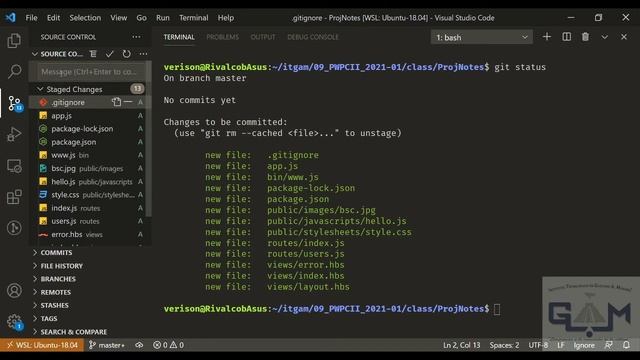The width and height of the screenshot is (640, 360).
Task: Open the Run menu
Action: pyautogui.click(x=162, y=18)
